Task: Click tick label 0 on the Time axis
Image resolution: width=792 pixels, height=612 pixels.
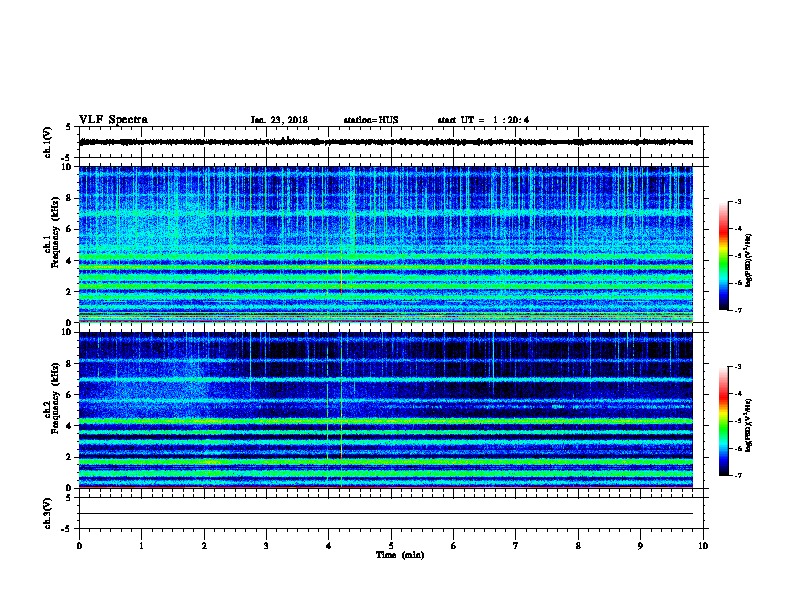Action: coord(79,546)
